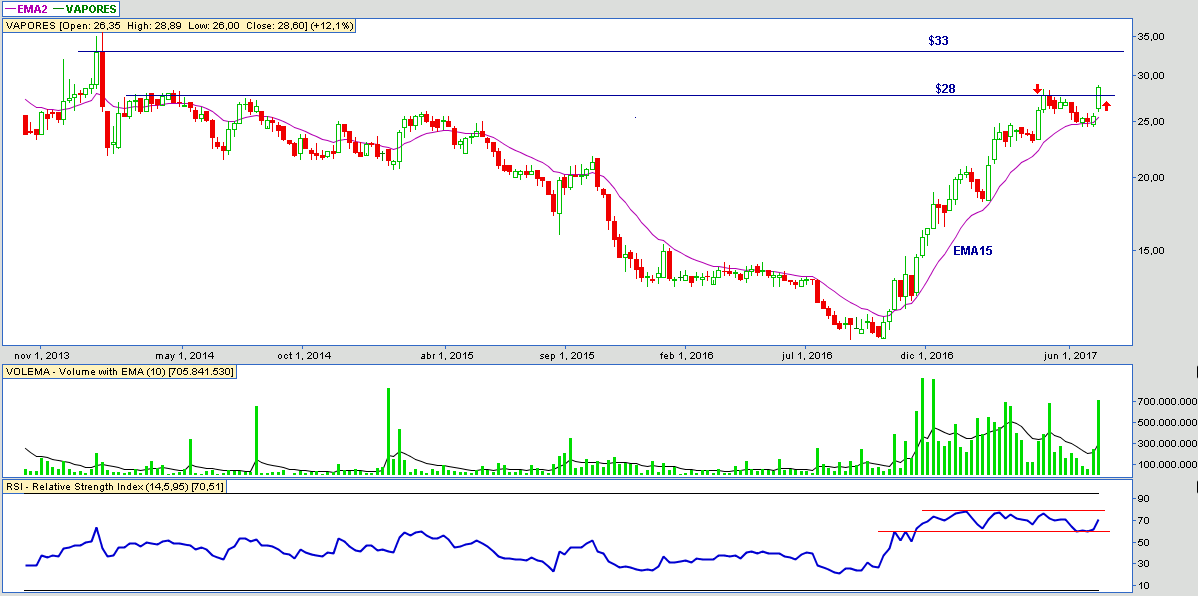Viewport: 1198px width, 596px height.
Task: Select the most recent green candlestick
Action: [x=1098, y=98]
